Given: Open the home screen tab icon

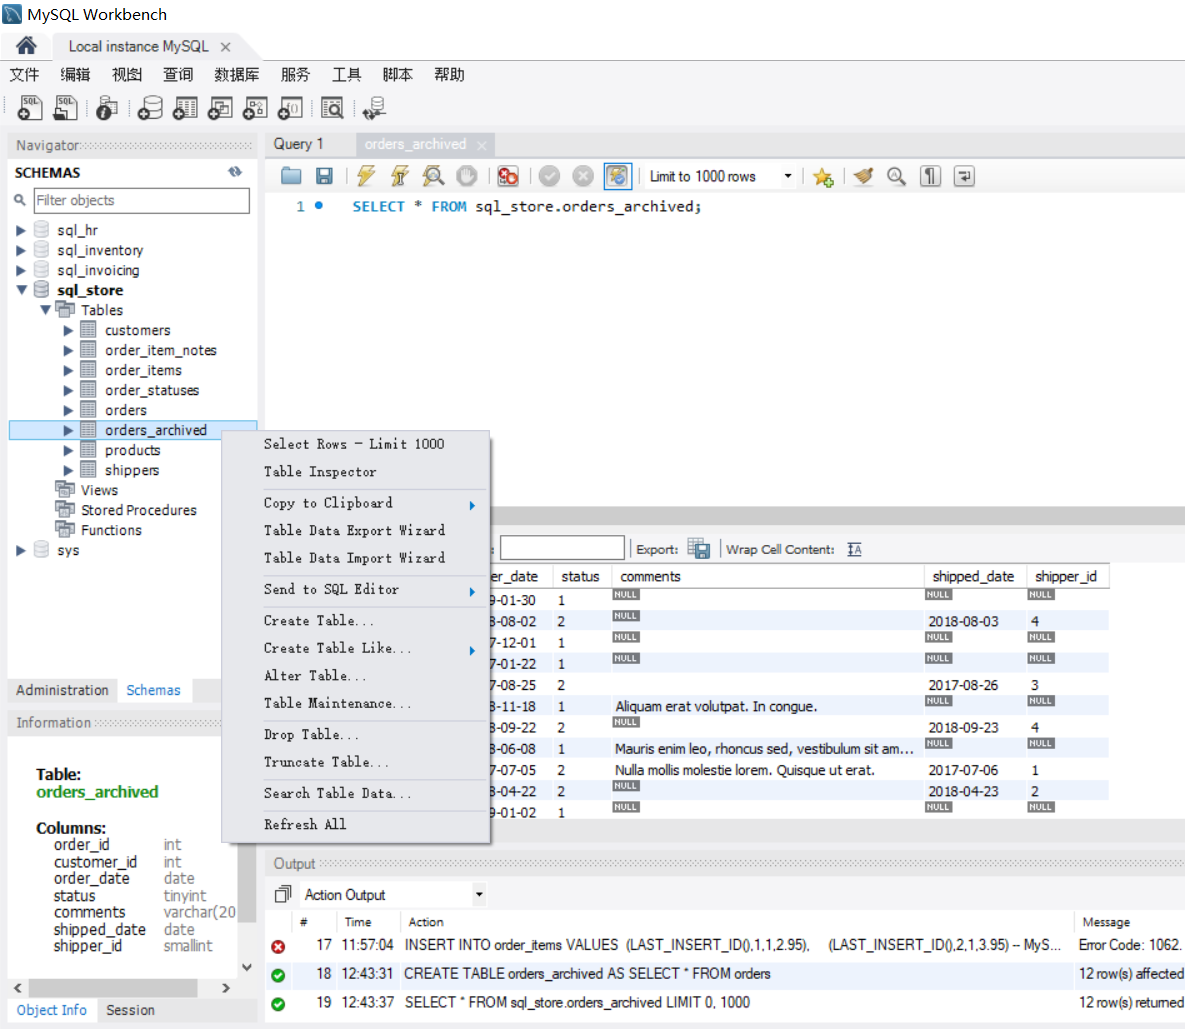Looking at the screenshot, I should [26, 46].
